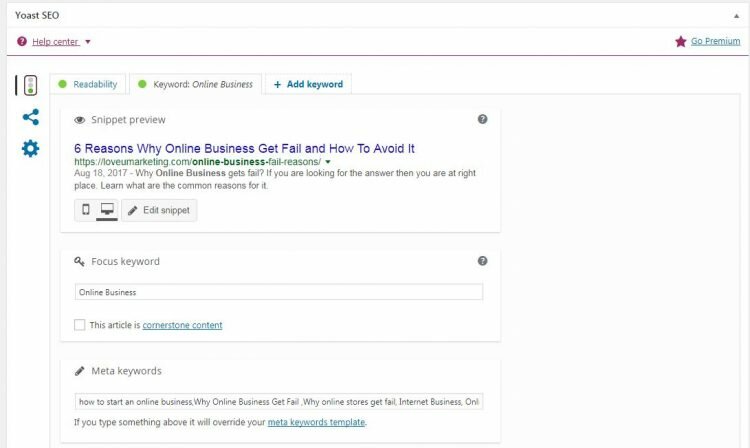
Task: Click the green dot on Keyword tab
Action: (x=142, y=84)
